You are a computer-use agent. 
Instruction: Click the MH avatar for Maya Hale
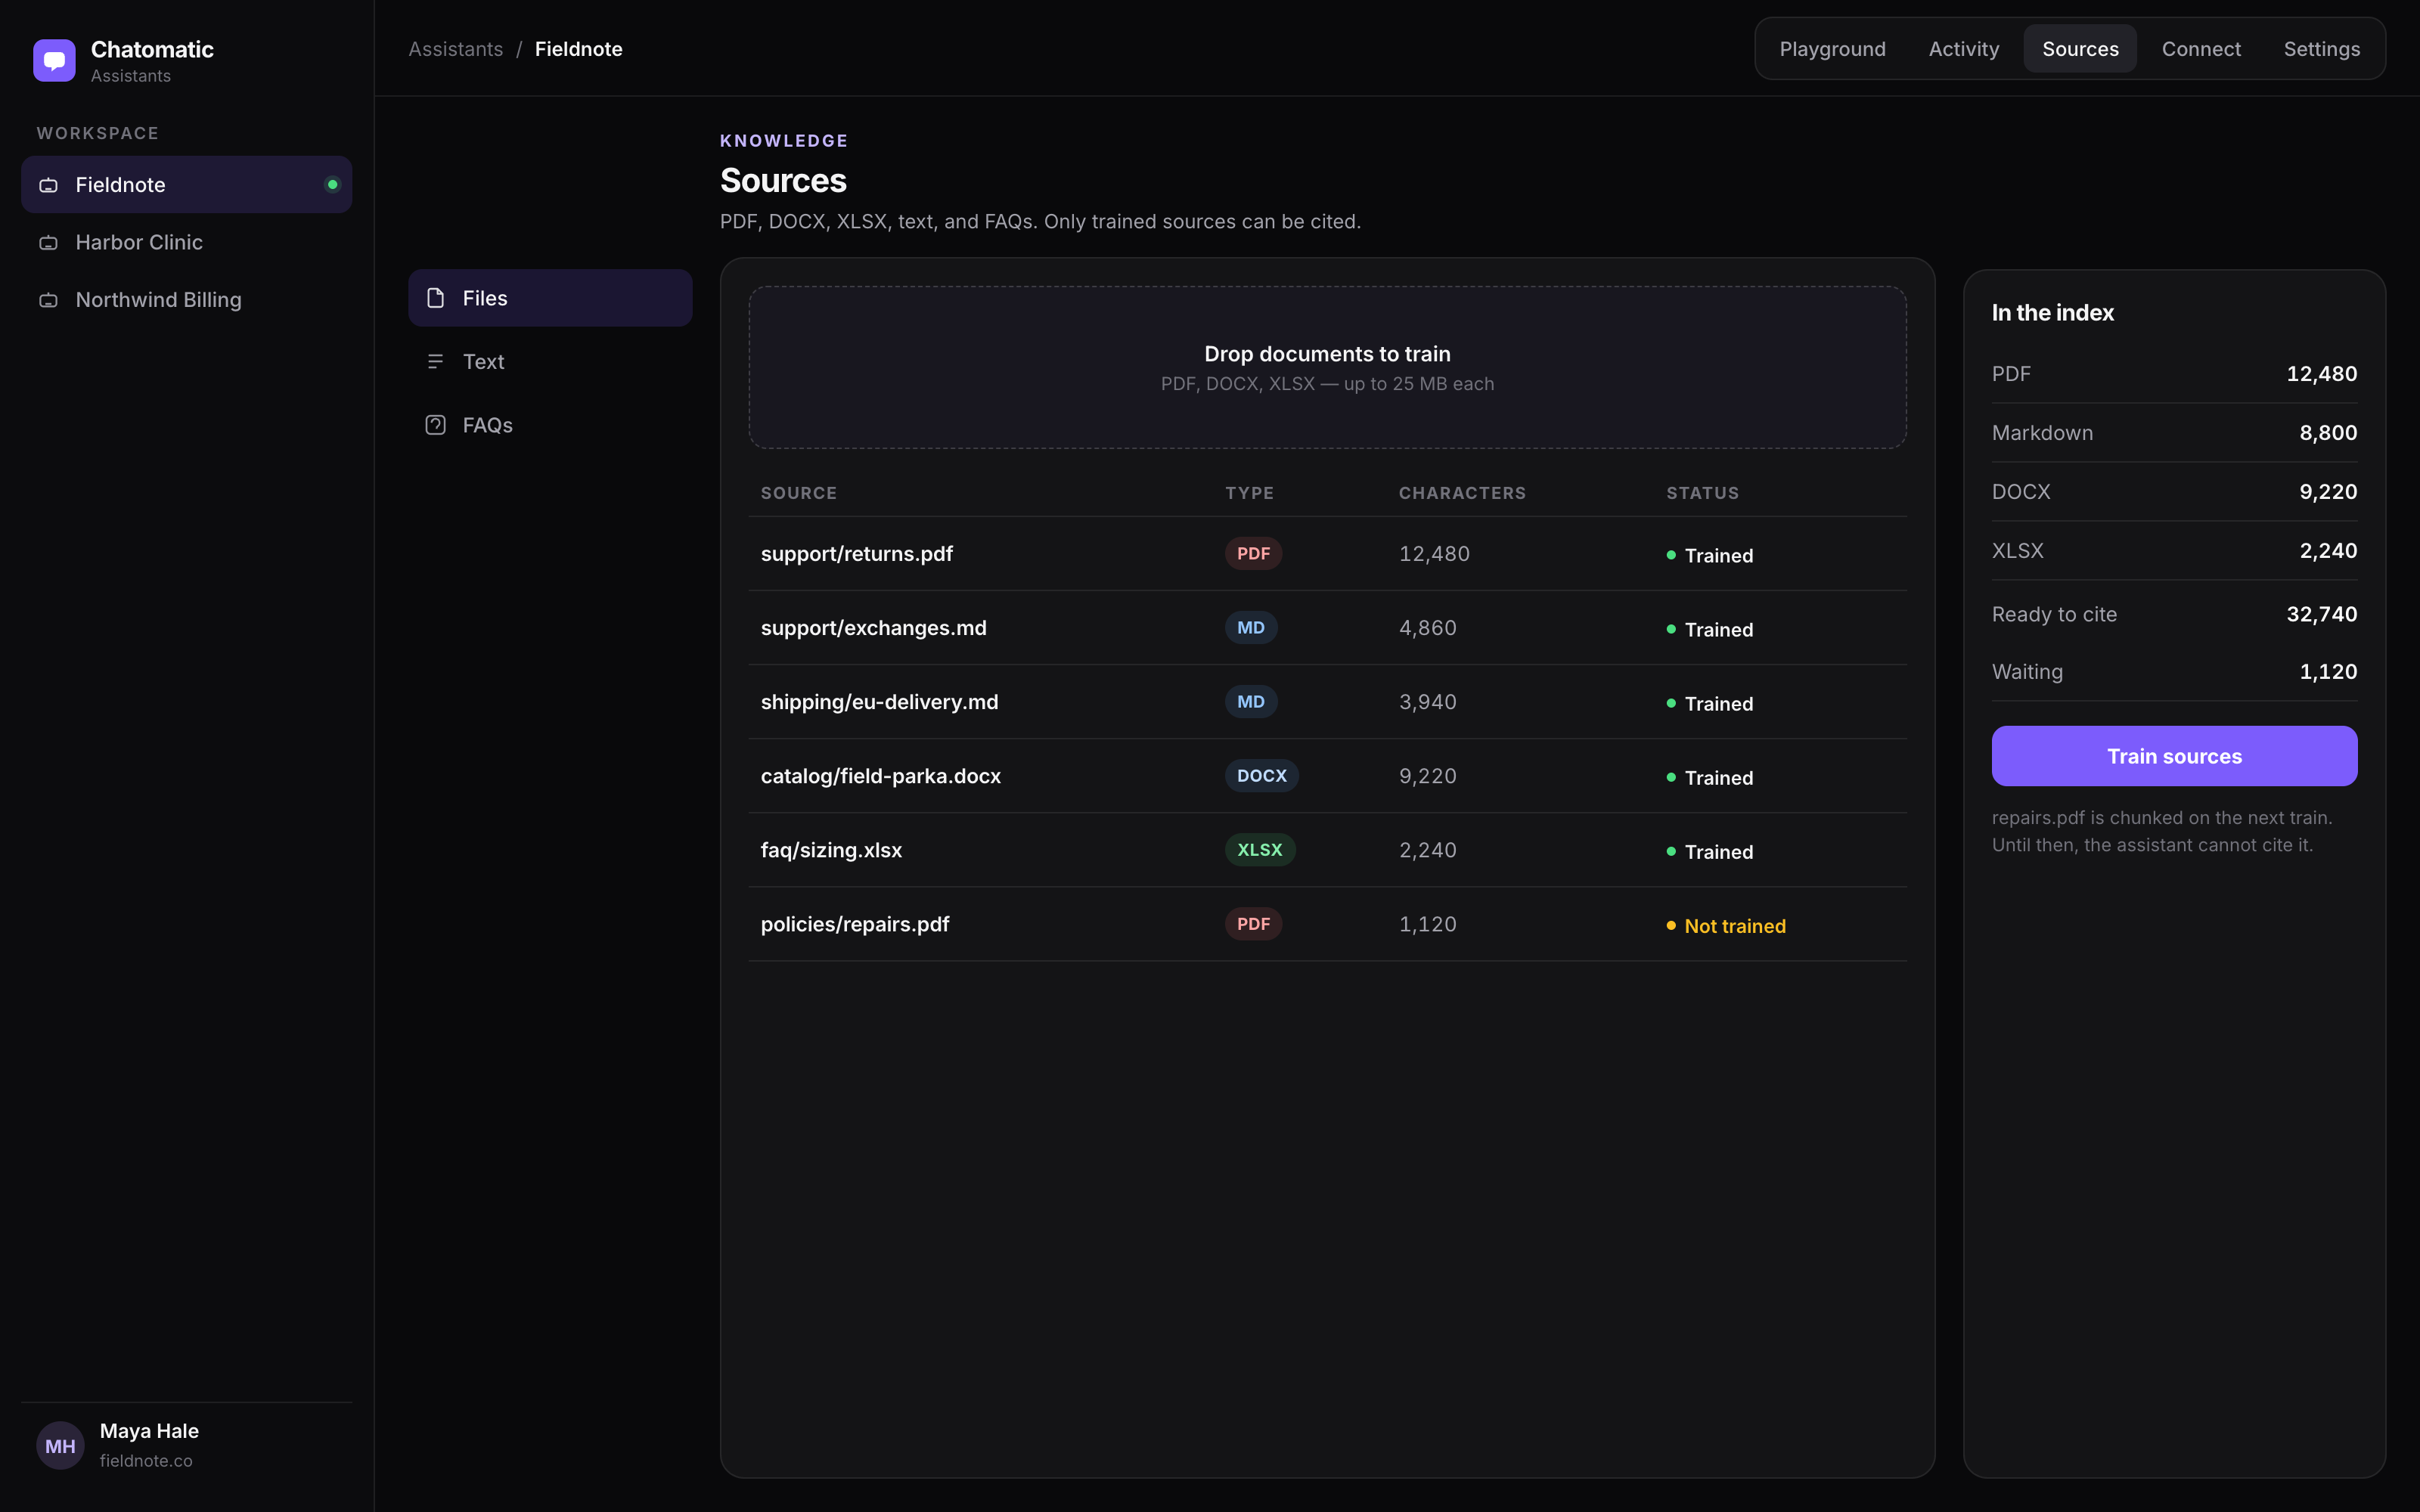(x=60, y=1445)
